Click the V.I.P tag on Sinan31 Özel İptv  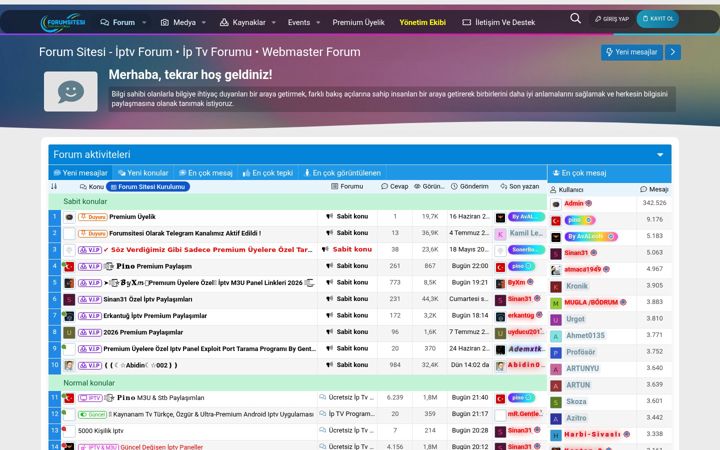pyautogui.click(x=90, y=299)
